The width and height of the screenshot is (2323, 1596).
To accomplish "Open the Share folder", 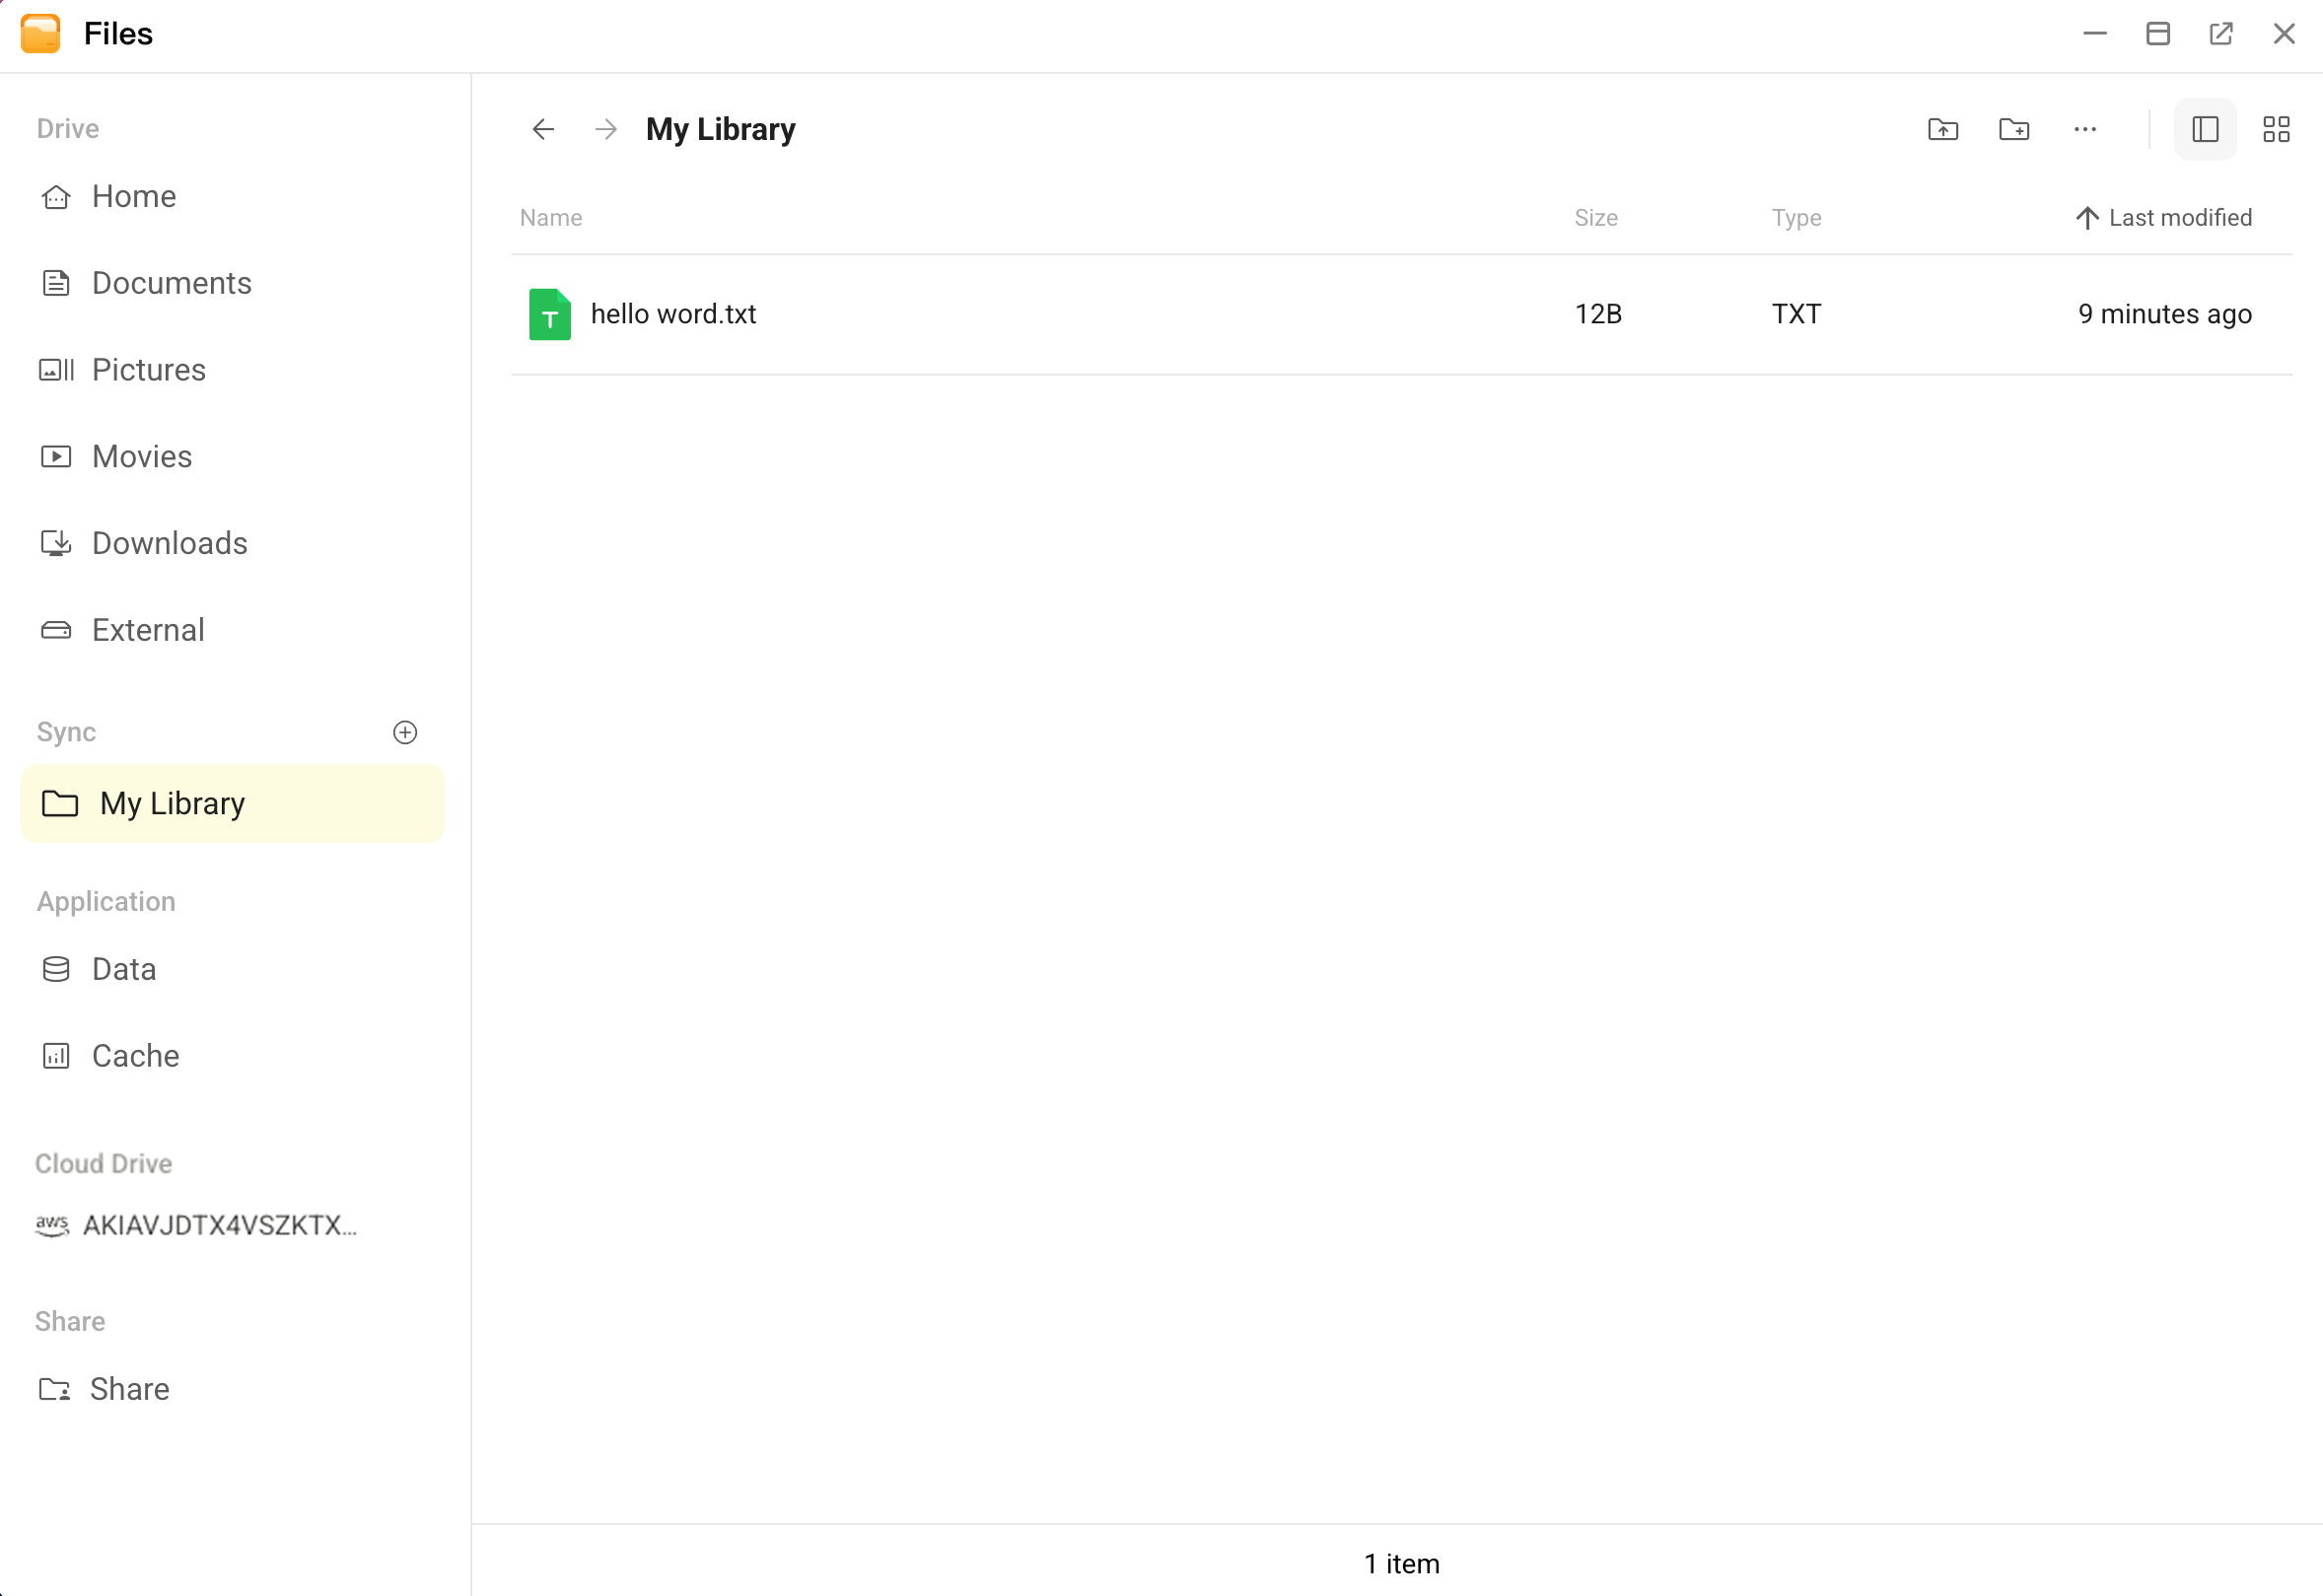I will click(x=129, y=1389).
